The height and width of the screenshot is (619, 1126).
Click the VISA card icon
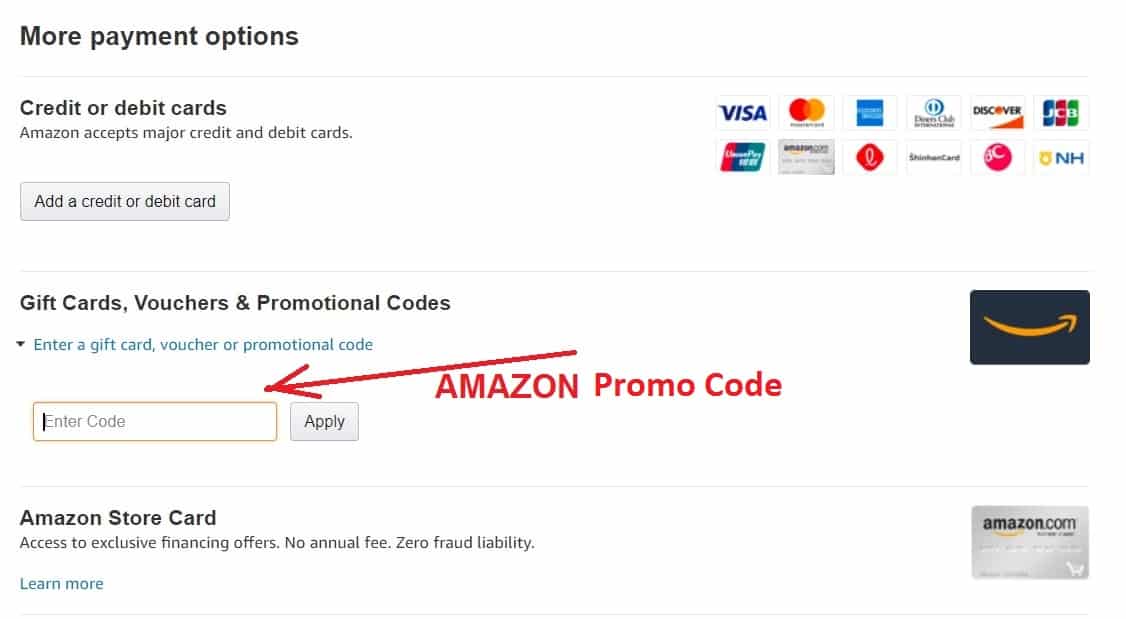pyautogui.click(x=742, y=112)
